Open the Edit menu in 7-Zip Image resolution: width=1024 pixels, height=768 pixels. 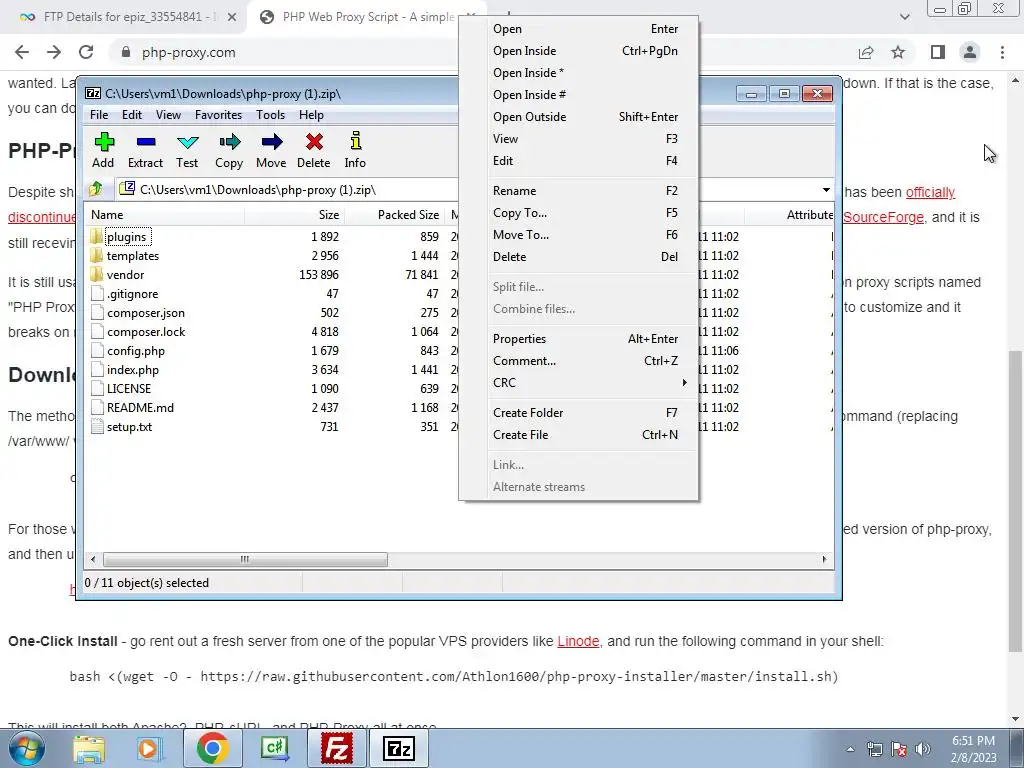[x=132, y=115]
